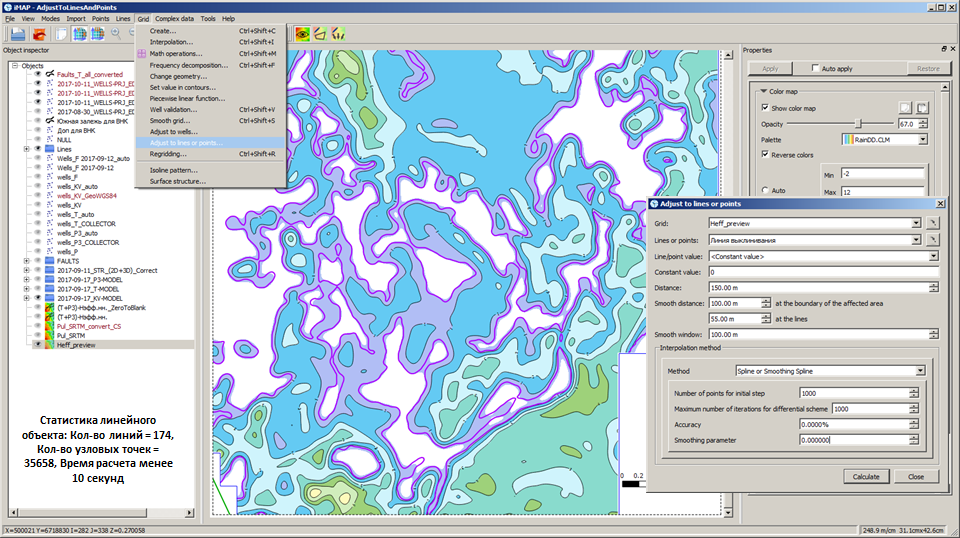Image resolution: width=960 pixels, height=538 pixels.
Task: Click the eye visibility toolbar icon
Action: [x=302, y=34]
